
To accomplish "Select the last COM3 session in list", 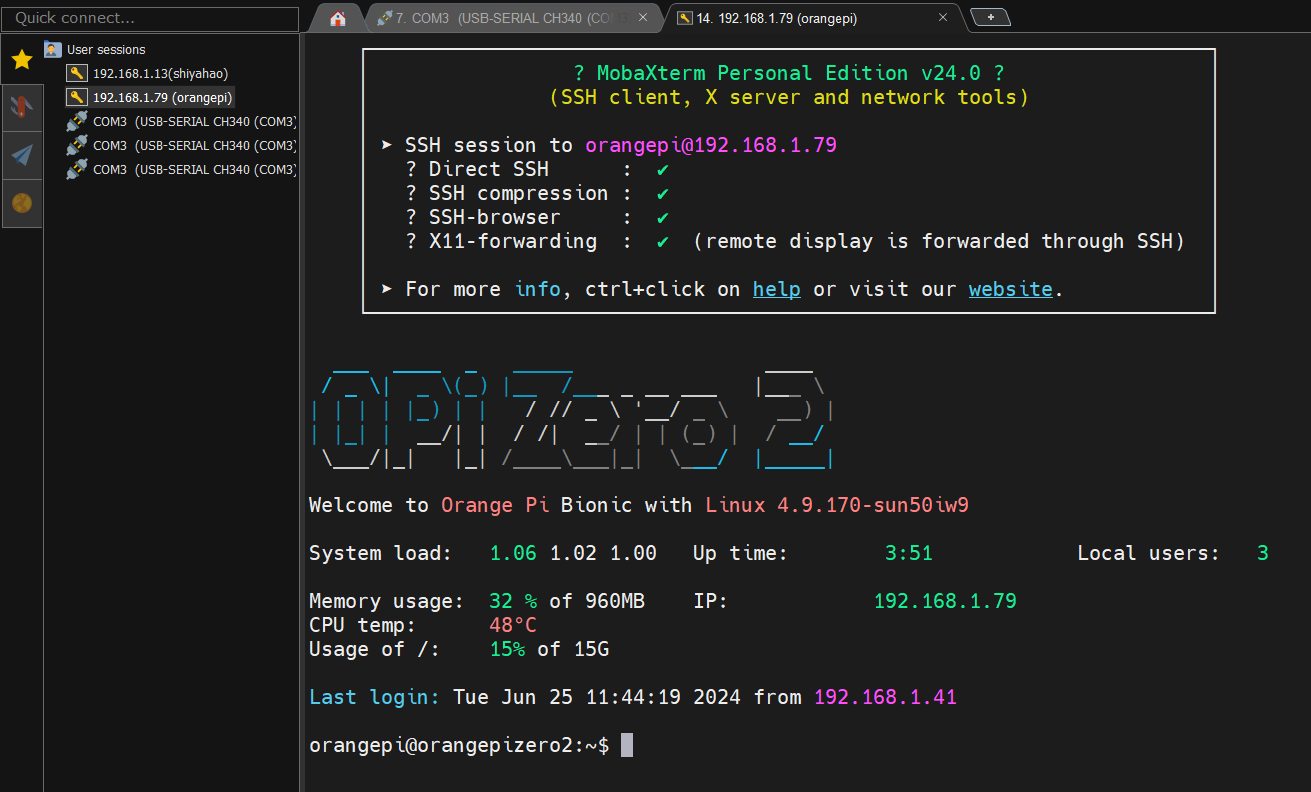I will point(195,169).
